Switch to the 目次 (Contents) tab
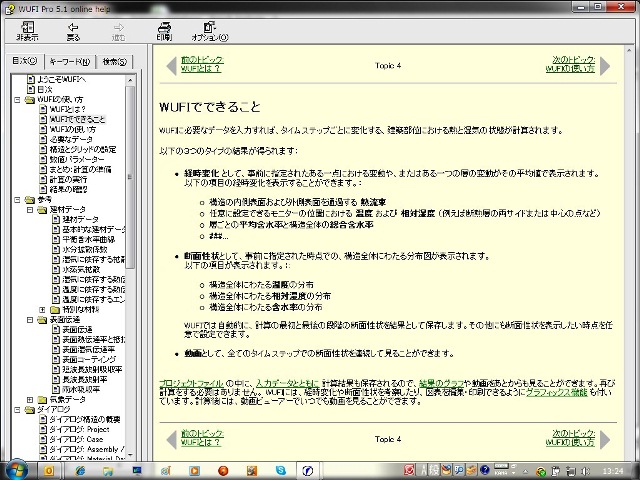Image resolution: width=640 pixels, height=480 pixels. click(x=24, y=61)
